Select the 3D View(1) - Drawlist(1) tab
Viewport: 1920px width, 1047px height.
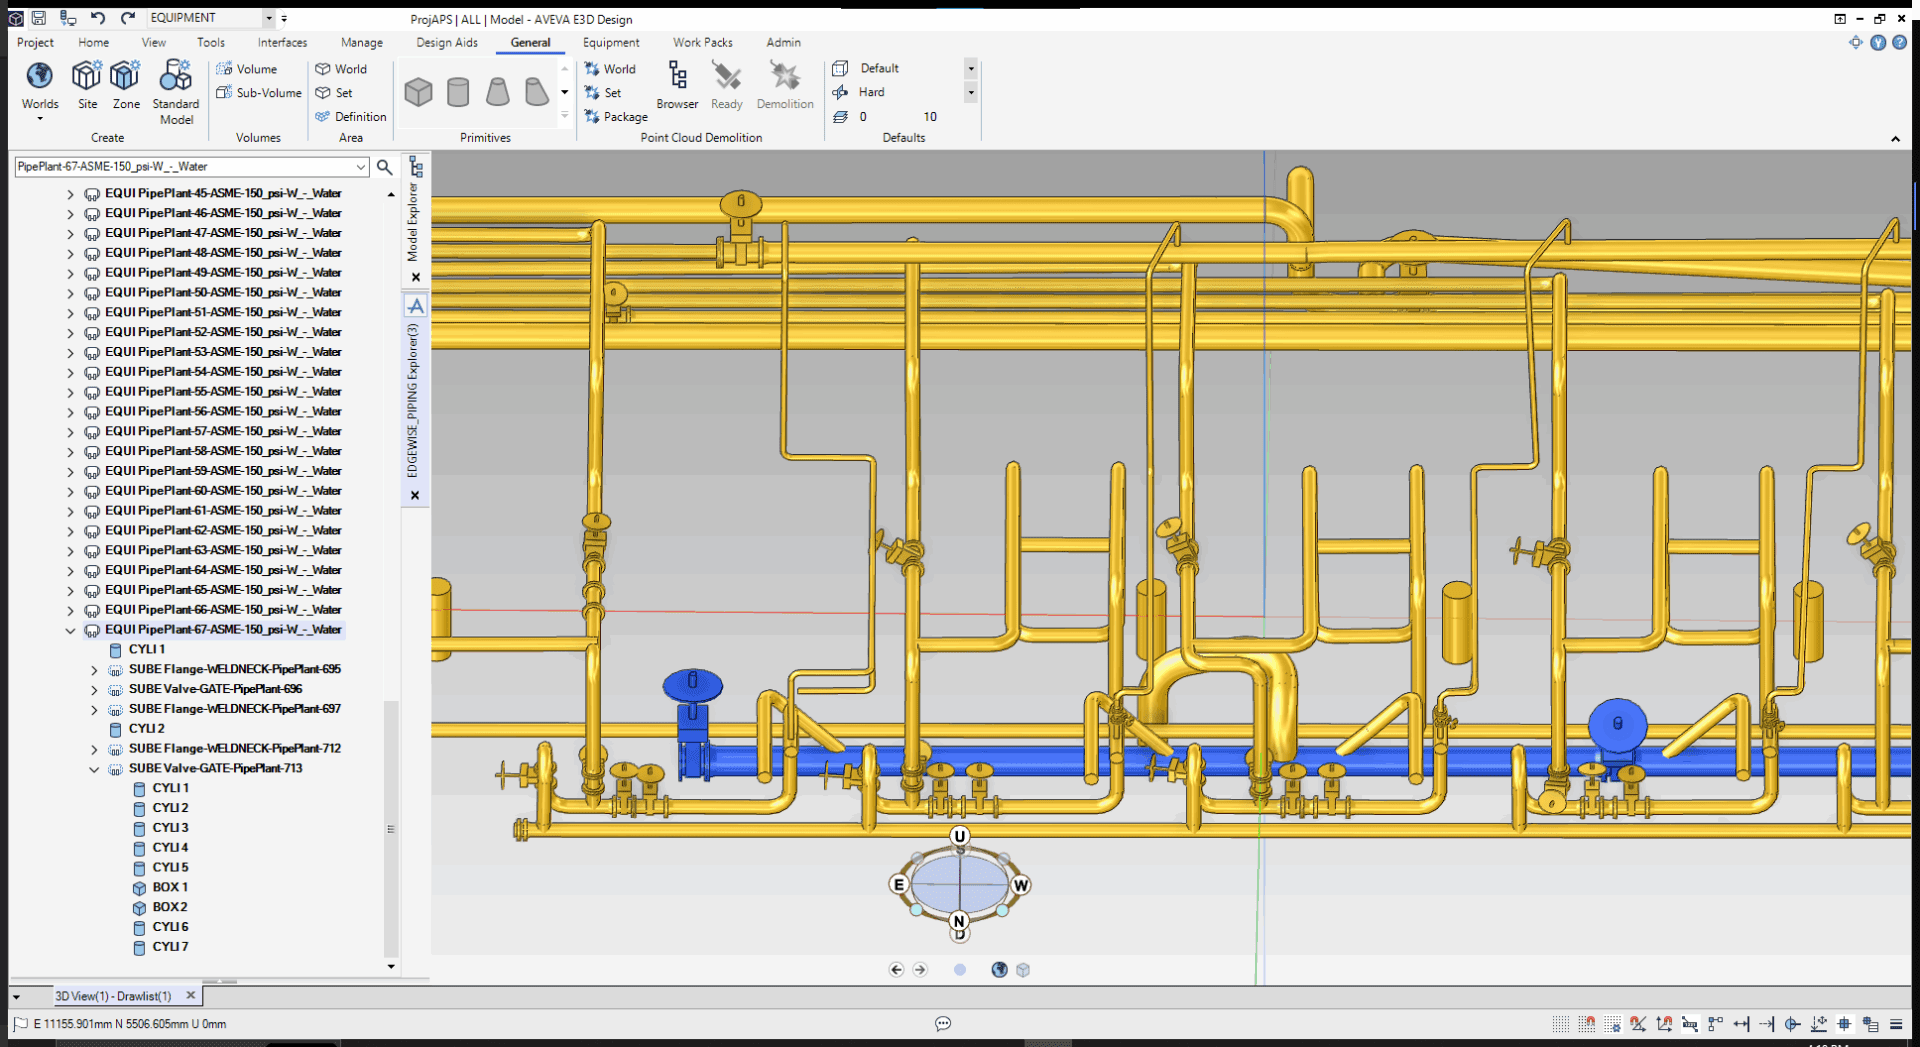[x=113, y=996]
